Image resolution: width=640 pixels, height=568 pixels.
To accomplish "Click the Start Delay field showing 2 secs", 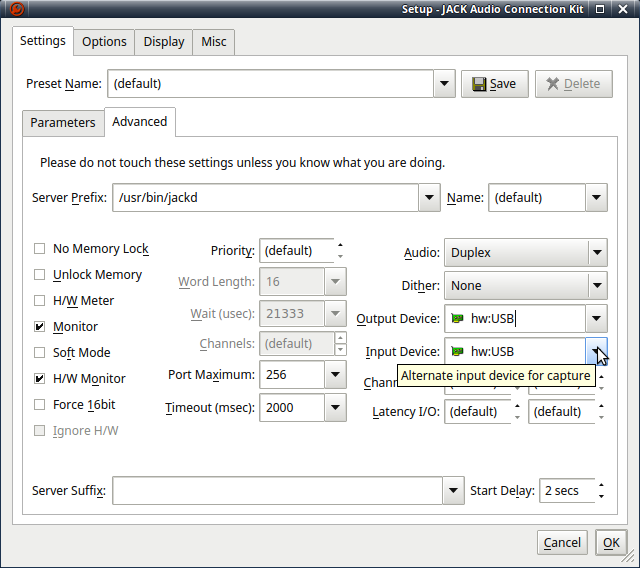I will pos(567,490).
